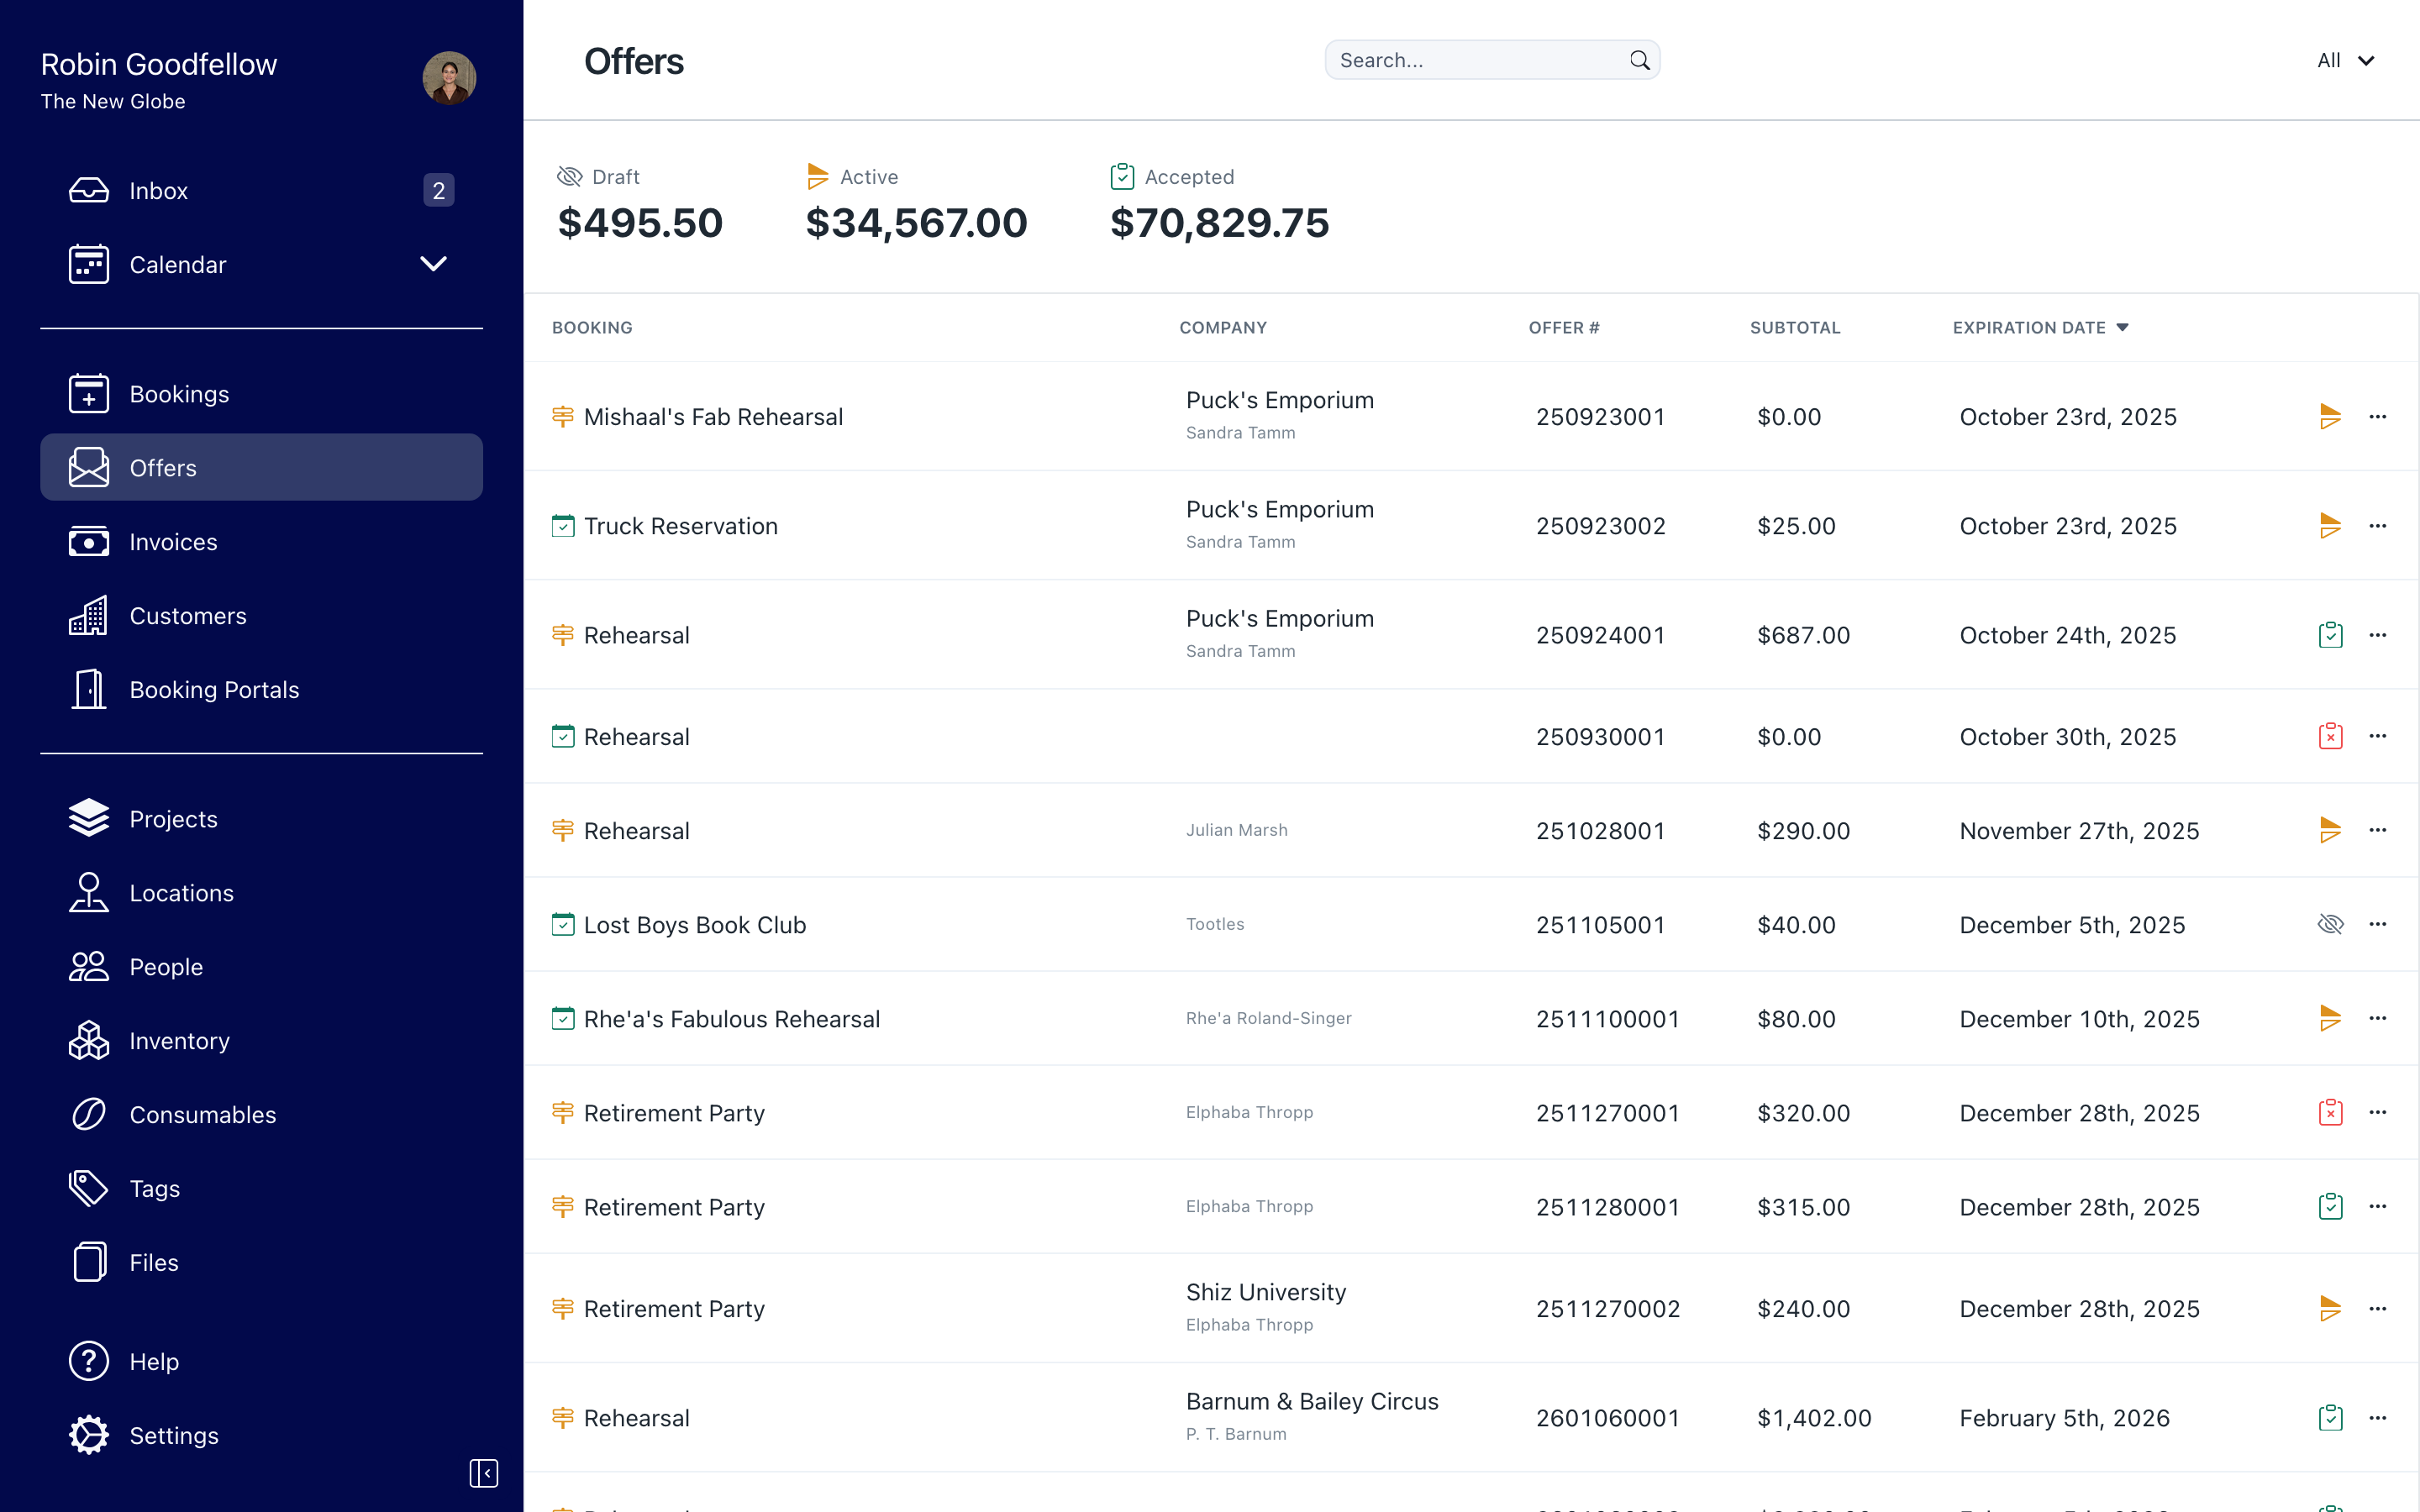Focus the Search offers field
This screenshot has width=2420, height=1512.
[1492, 60]
